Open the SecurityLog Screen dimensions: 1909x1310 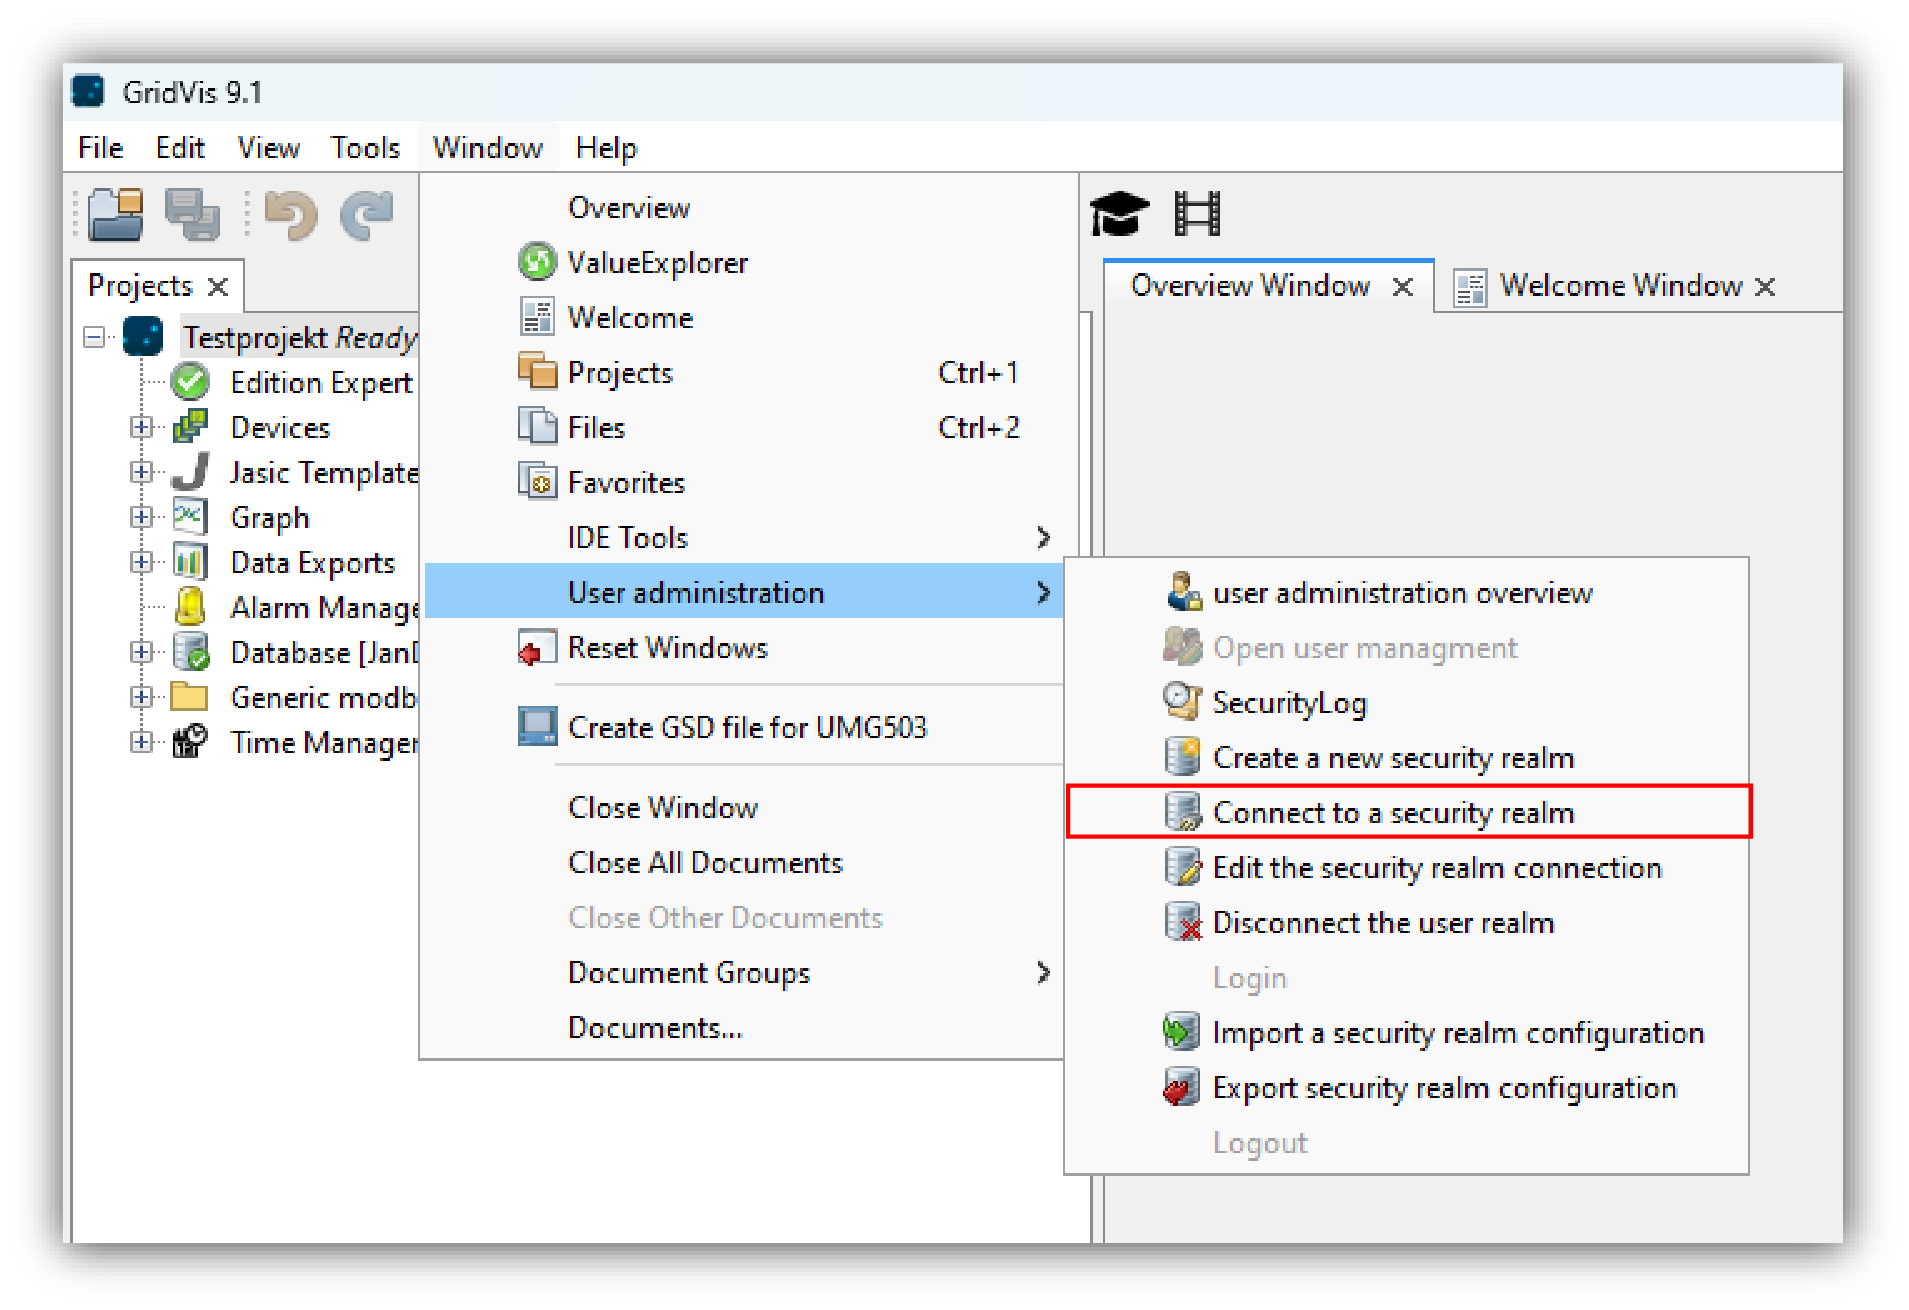click(x=1290, y=702)
